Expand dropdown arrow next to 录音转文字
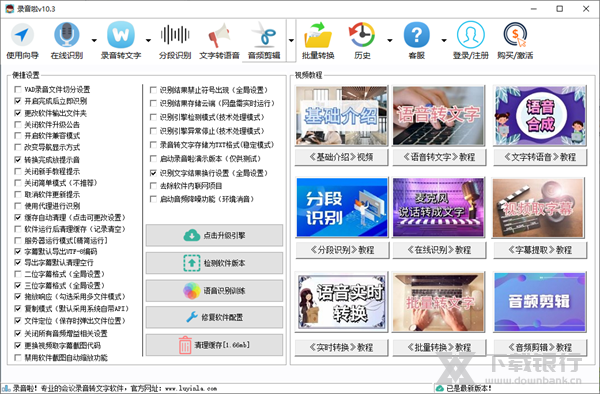This screenshot has width=600, height=394. (x=148, y=41)
